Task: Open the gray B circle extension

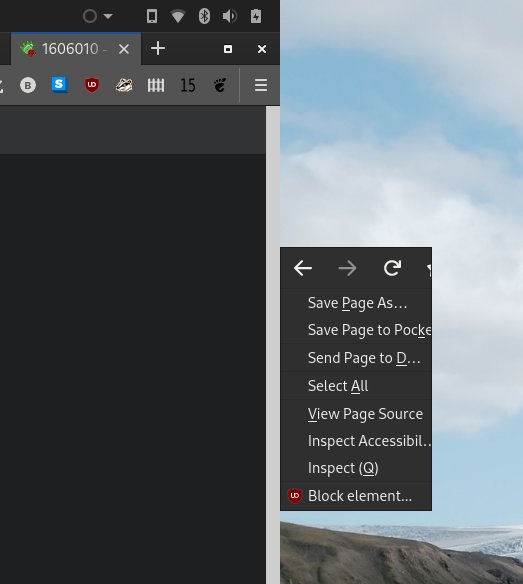Action: [x=28, y=85]
